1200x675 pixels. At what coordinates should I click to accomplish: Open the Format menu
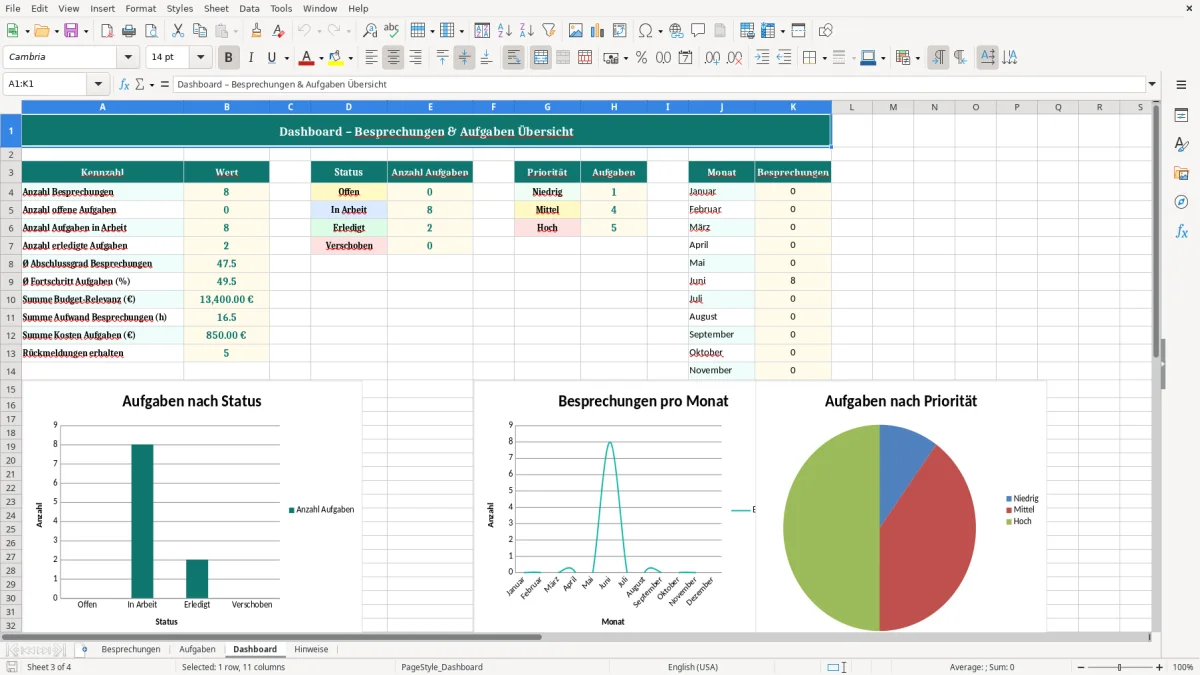point(141,8)
